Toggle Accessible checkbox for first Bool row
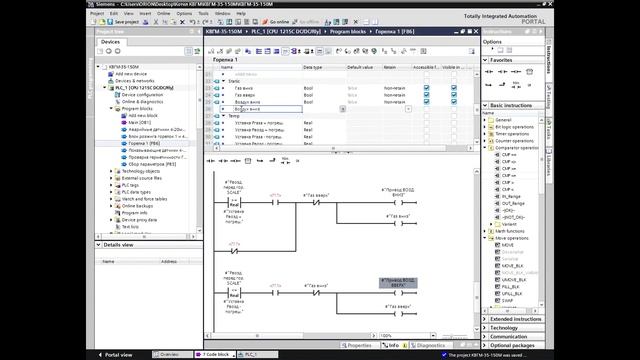 coord(427,88)
